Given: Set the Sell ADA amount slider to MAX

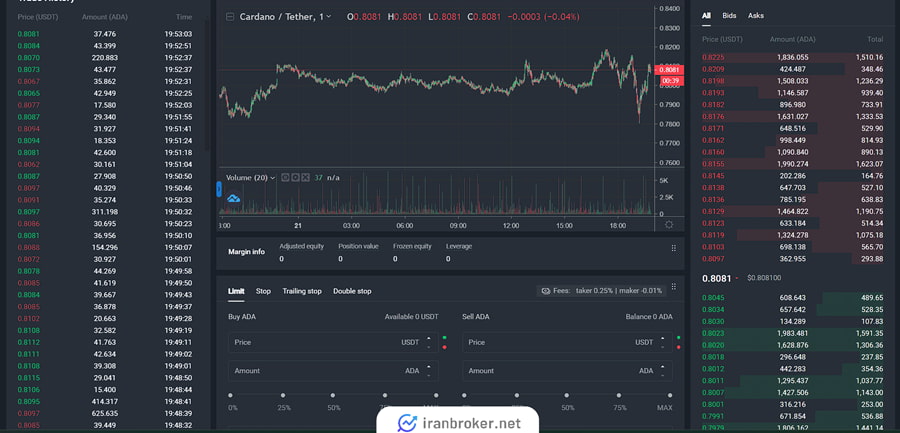Looking at the screenshot, I should pyautogui.click(x=669, y=395).
